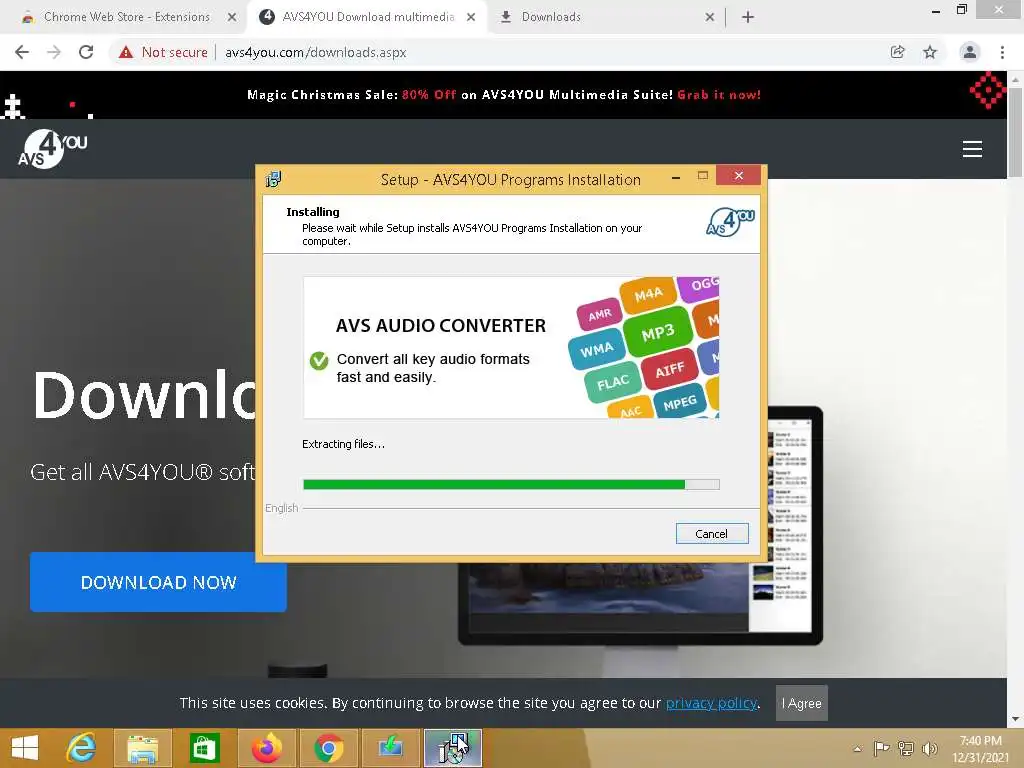Click Grab it now sale link

719,95
